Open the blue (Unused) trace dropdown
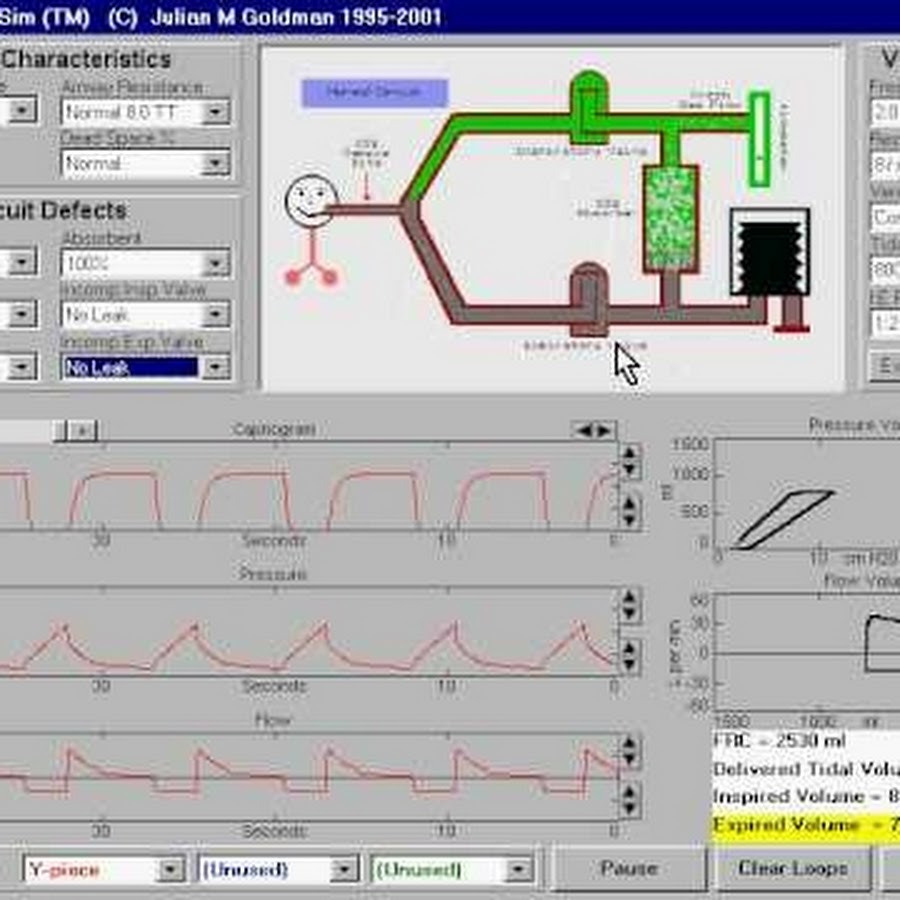Screen dimensions: 900x900 pyautogui.click(x=343, y=869)
